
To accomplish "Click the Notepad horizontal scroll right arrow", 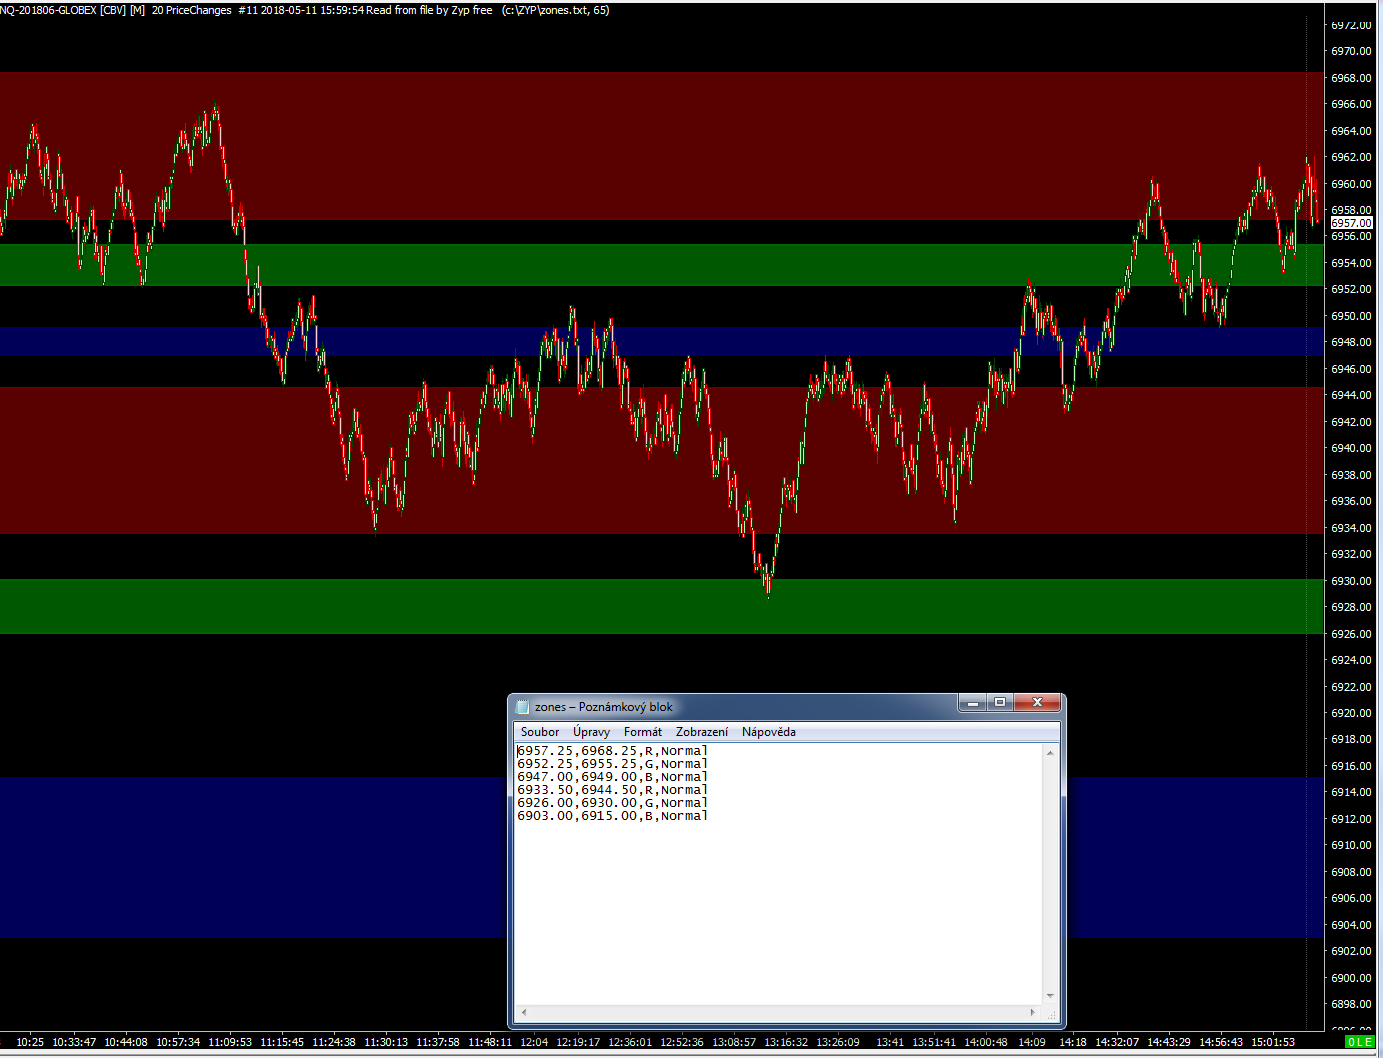I will [x=1033, y=1012].
